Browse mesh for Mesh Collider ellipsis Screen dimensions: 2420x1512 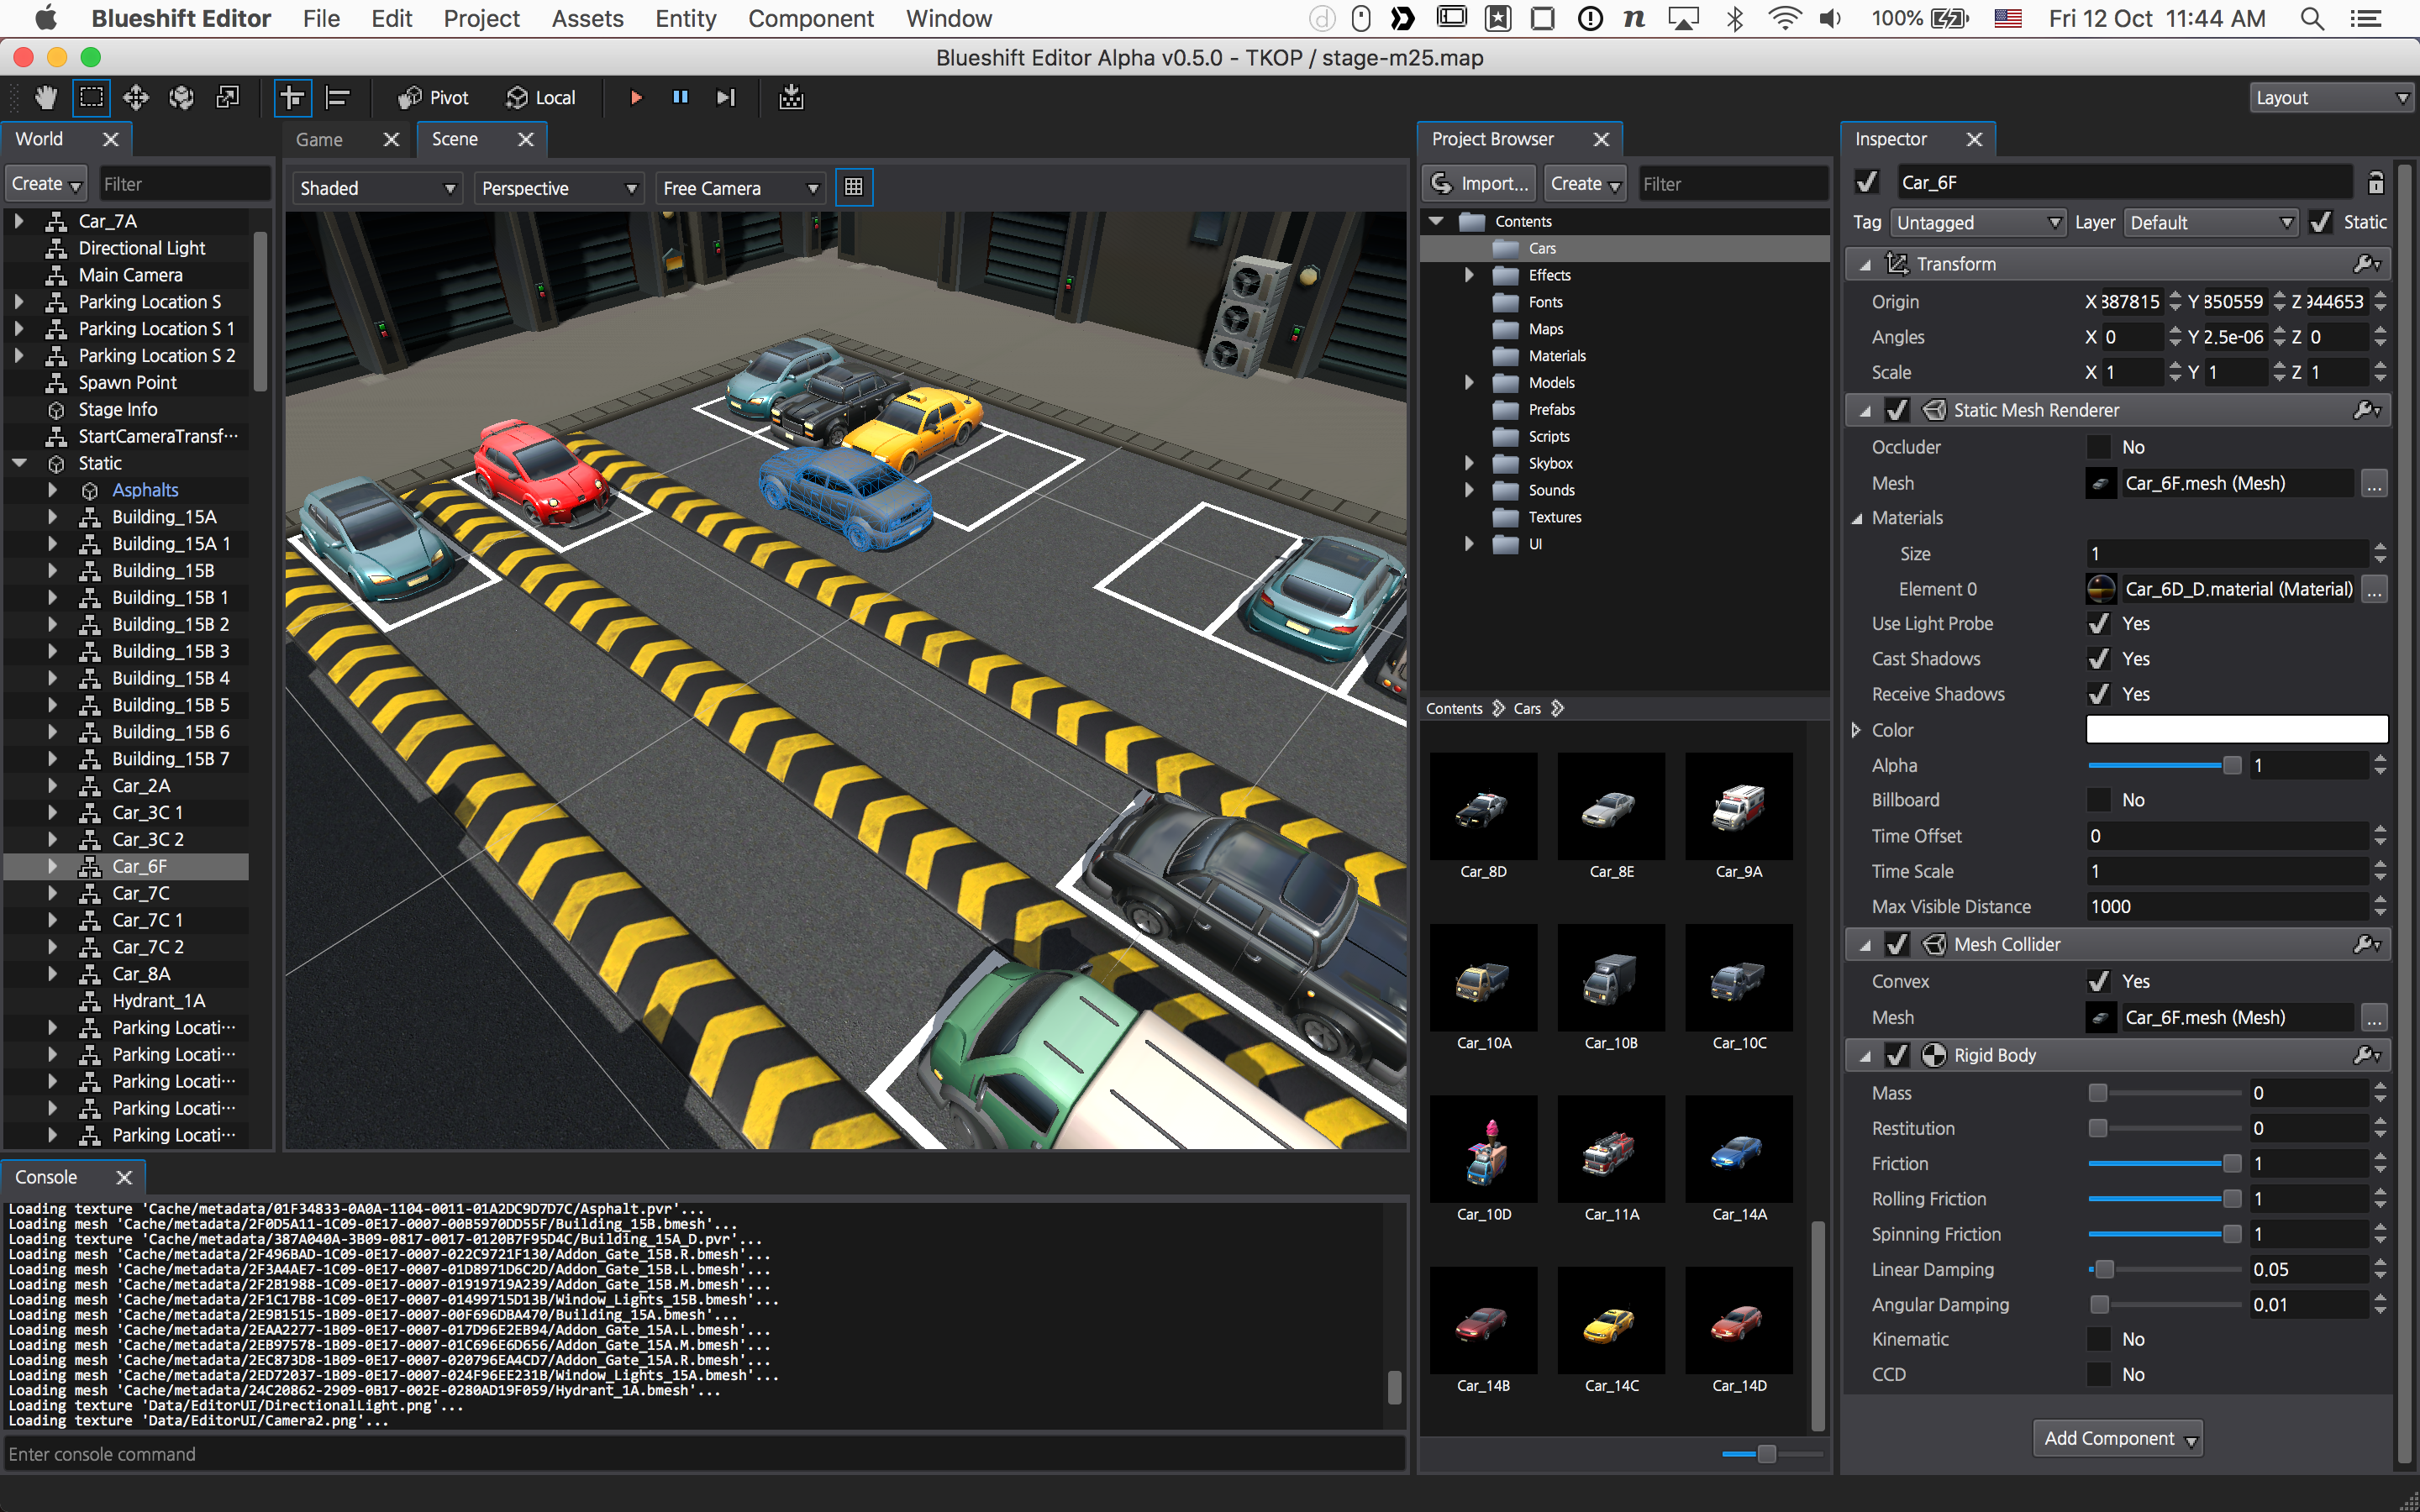click(x=2374, y=1017)
